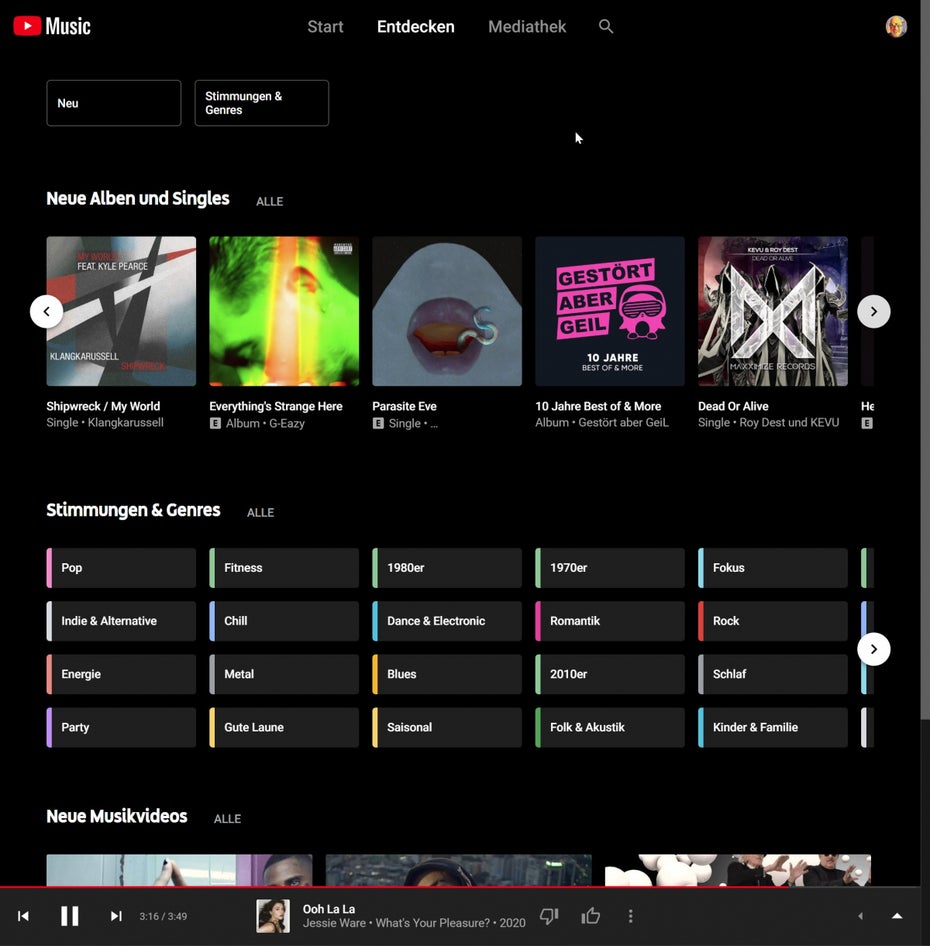The width and height of the screenshot is (930, 946).
Task: Select Dance & Electronic genre
Action: pos(447,621)
